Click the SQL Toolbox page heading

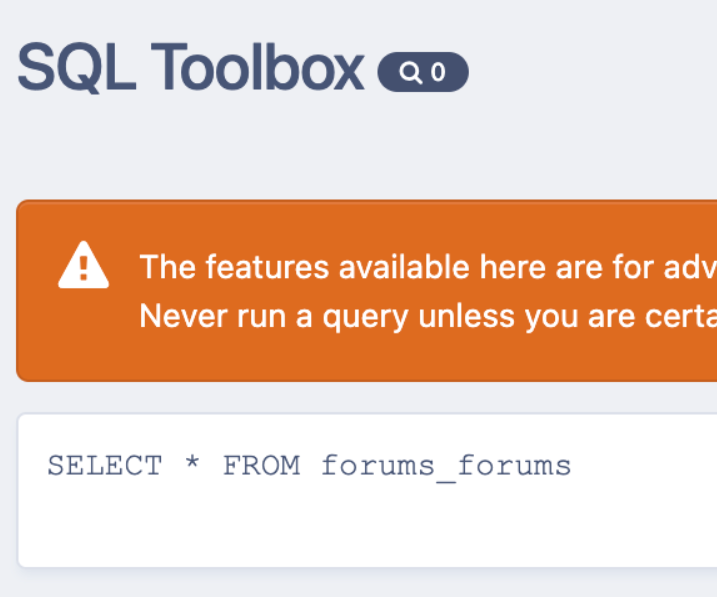coord(191,68)
